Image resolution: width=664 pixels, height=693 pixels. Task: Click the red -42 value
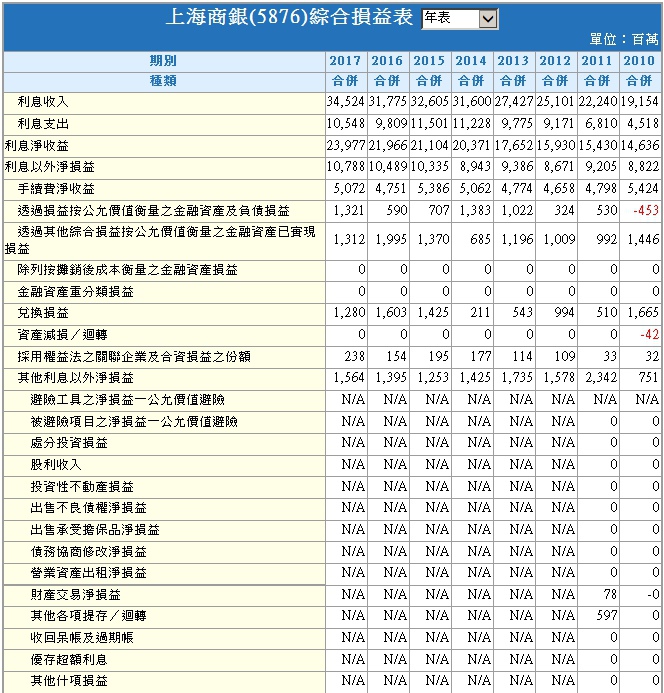tap(649, 335)
